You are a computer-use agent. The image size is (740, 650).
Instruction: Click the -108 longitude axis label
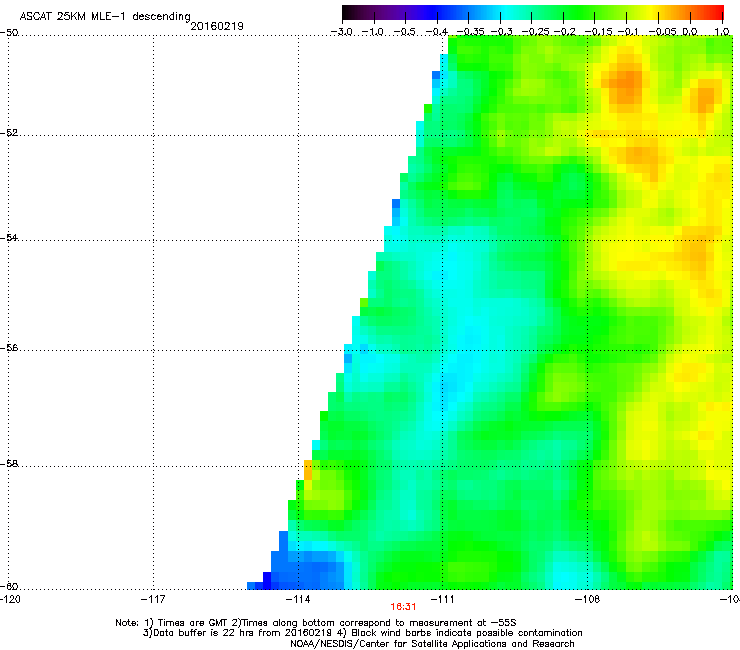point(587,599)
